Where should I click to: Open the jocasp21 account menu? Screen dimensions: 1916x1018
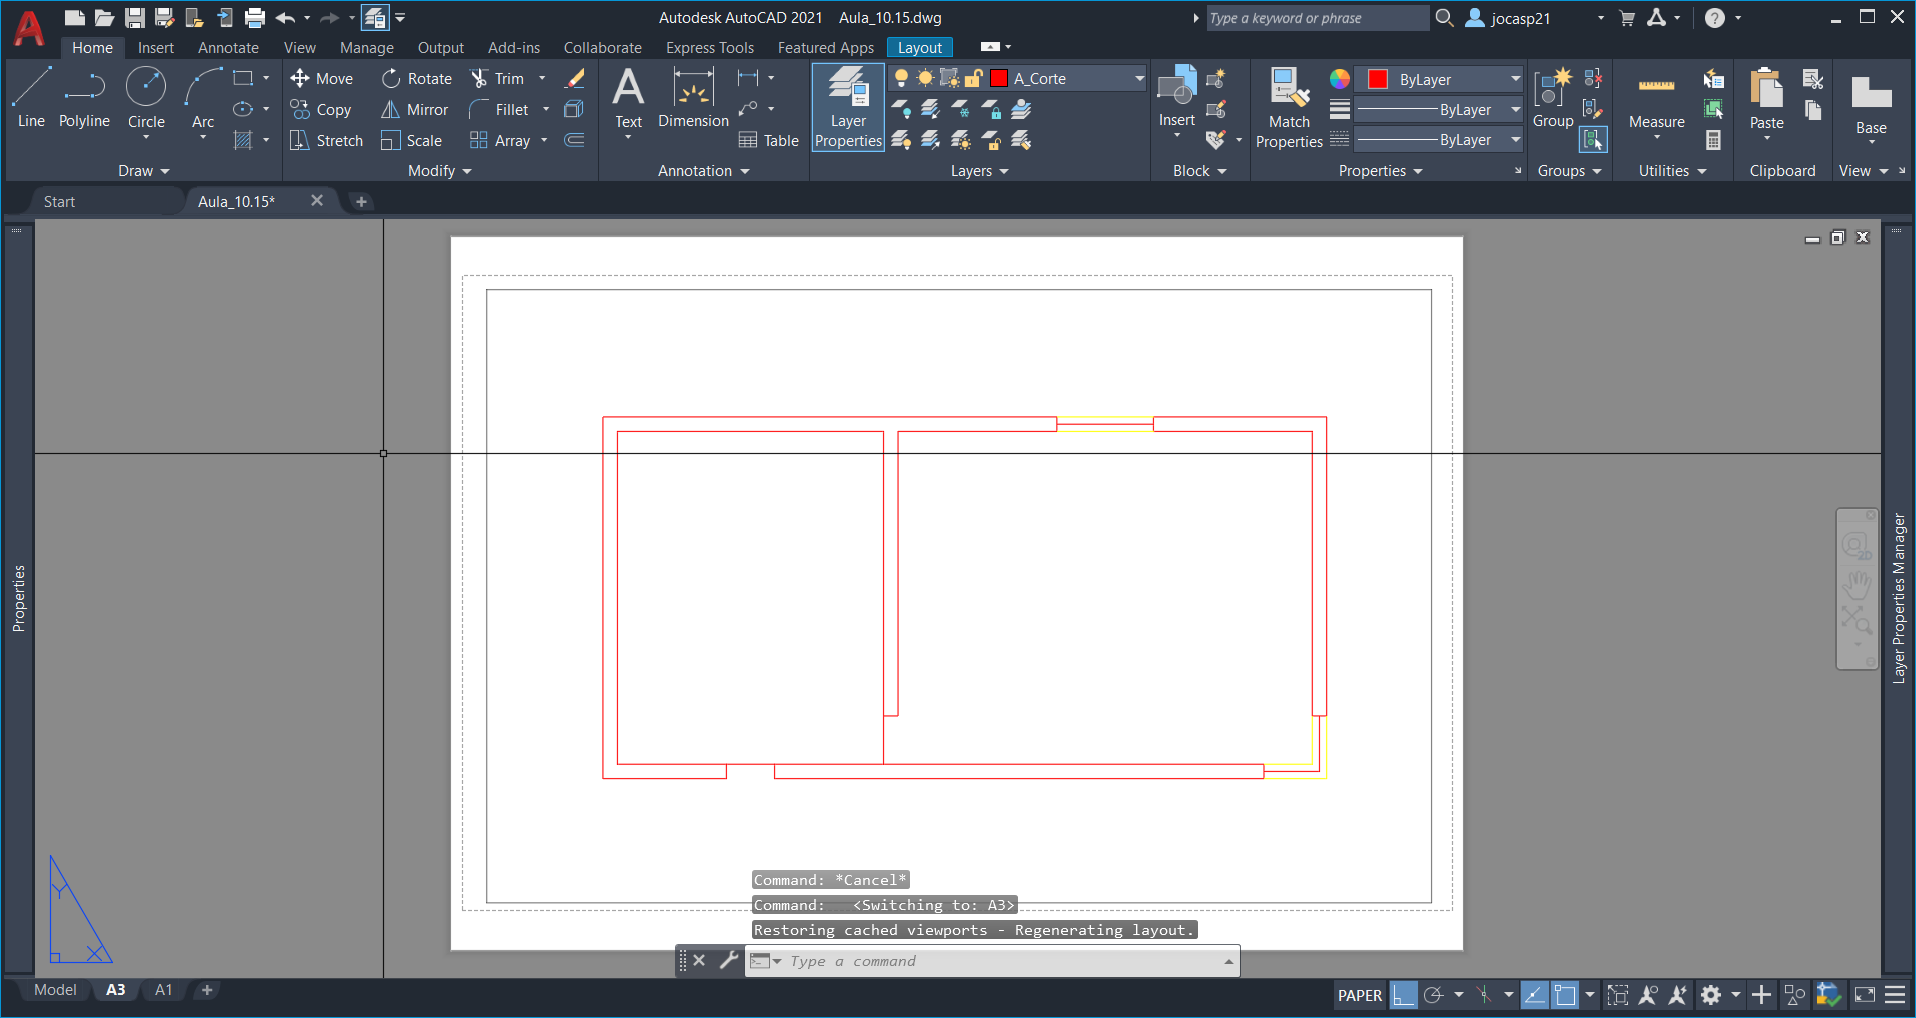click(x=1535, y=18)
